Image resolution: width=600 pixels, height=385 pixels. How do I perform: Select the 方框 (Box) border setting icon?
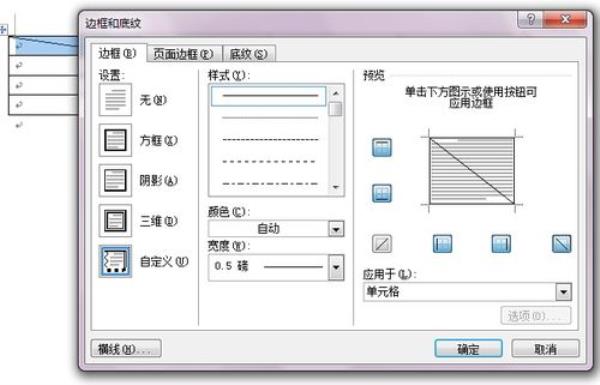coord(115,140)
